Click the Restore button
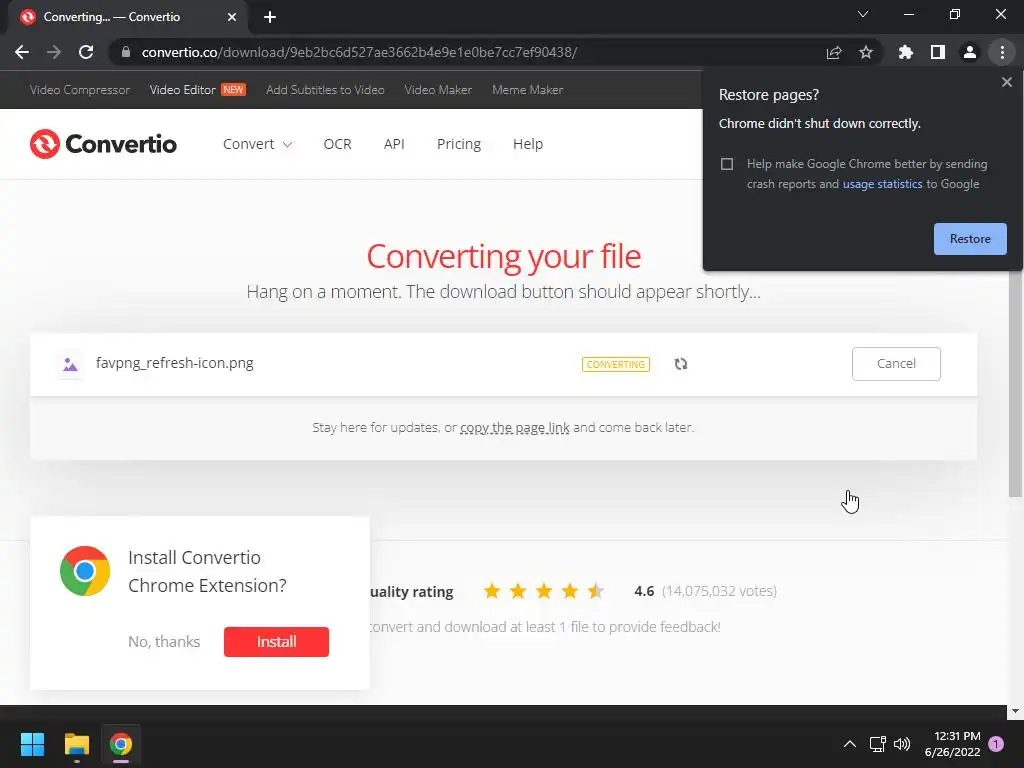Screen dimensions: 1024x768 (x=970, y=239)
